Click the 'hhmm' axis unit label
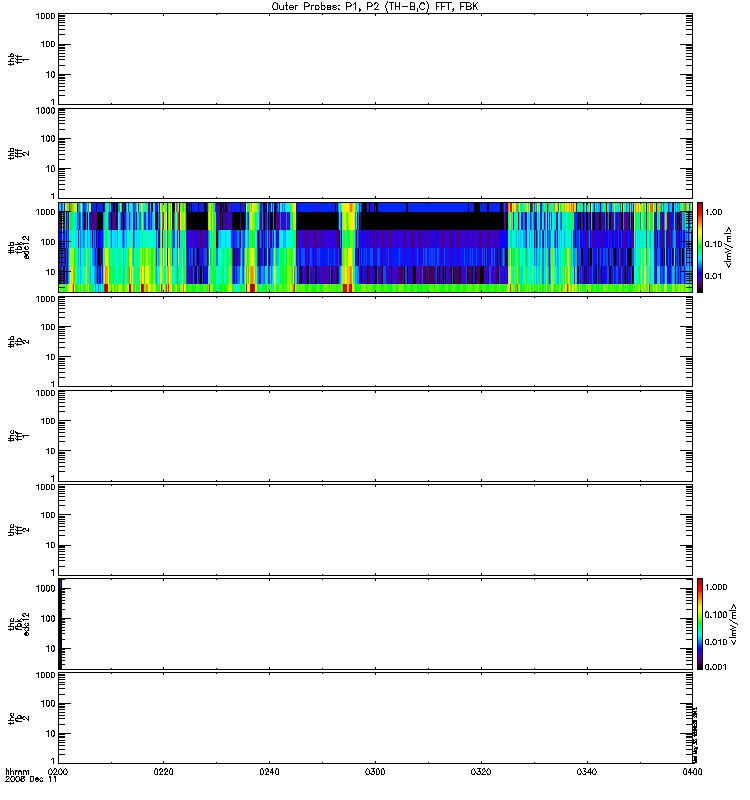This screenshot has width=750, height=800. coord(17,772)
